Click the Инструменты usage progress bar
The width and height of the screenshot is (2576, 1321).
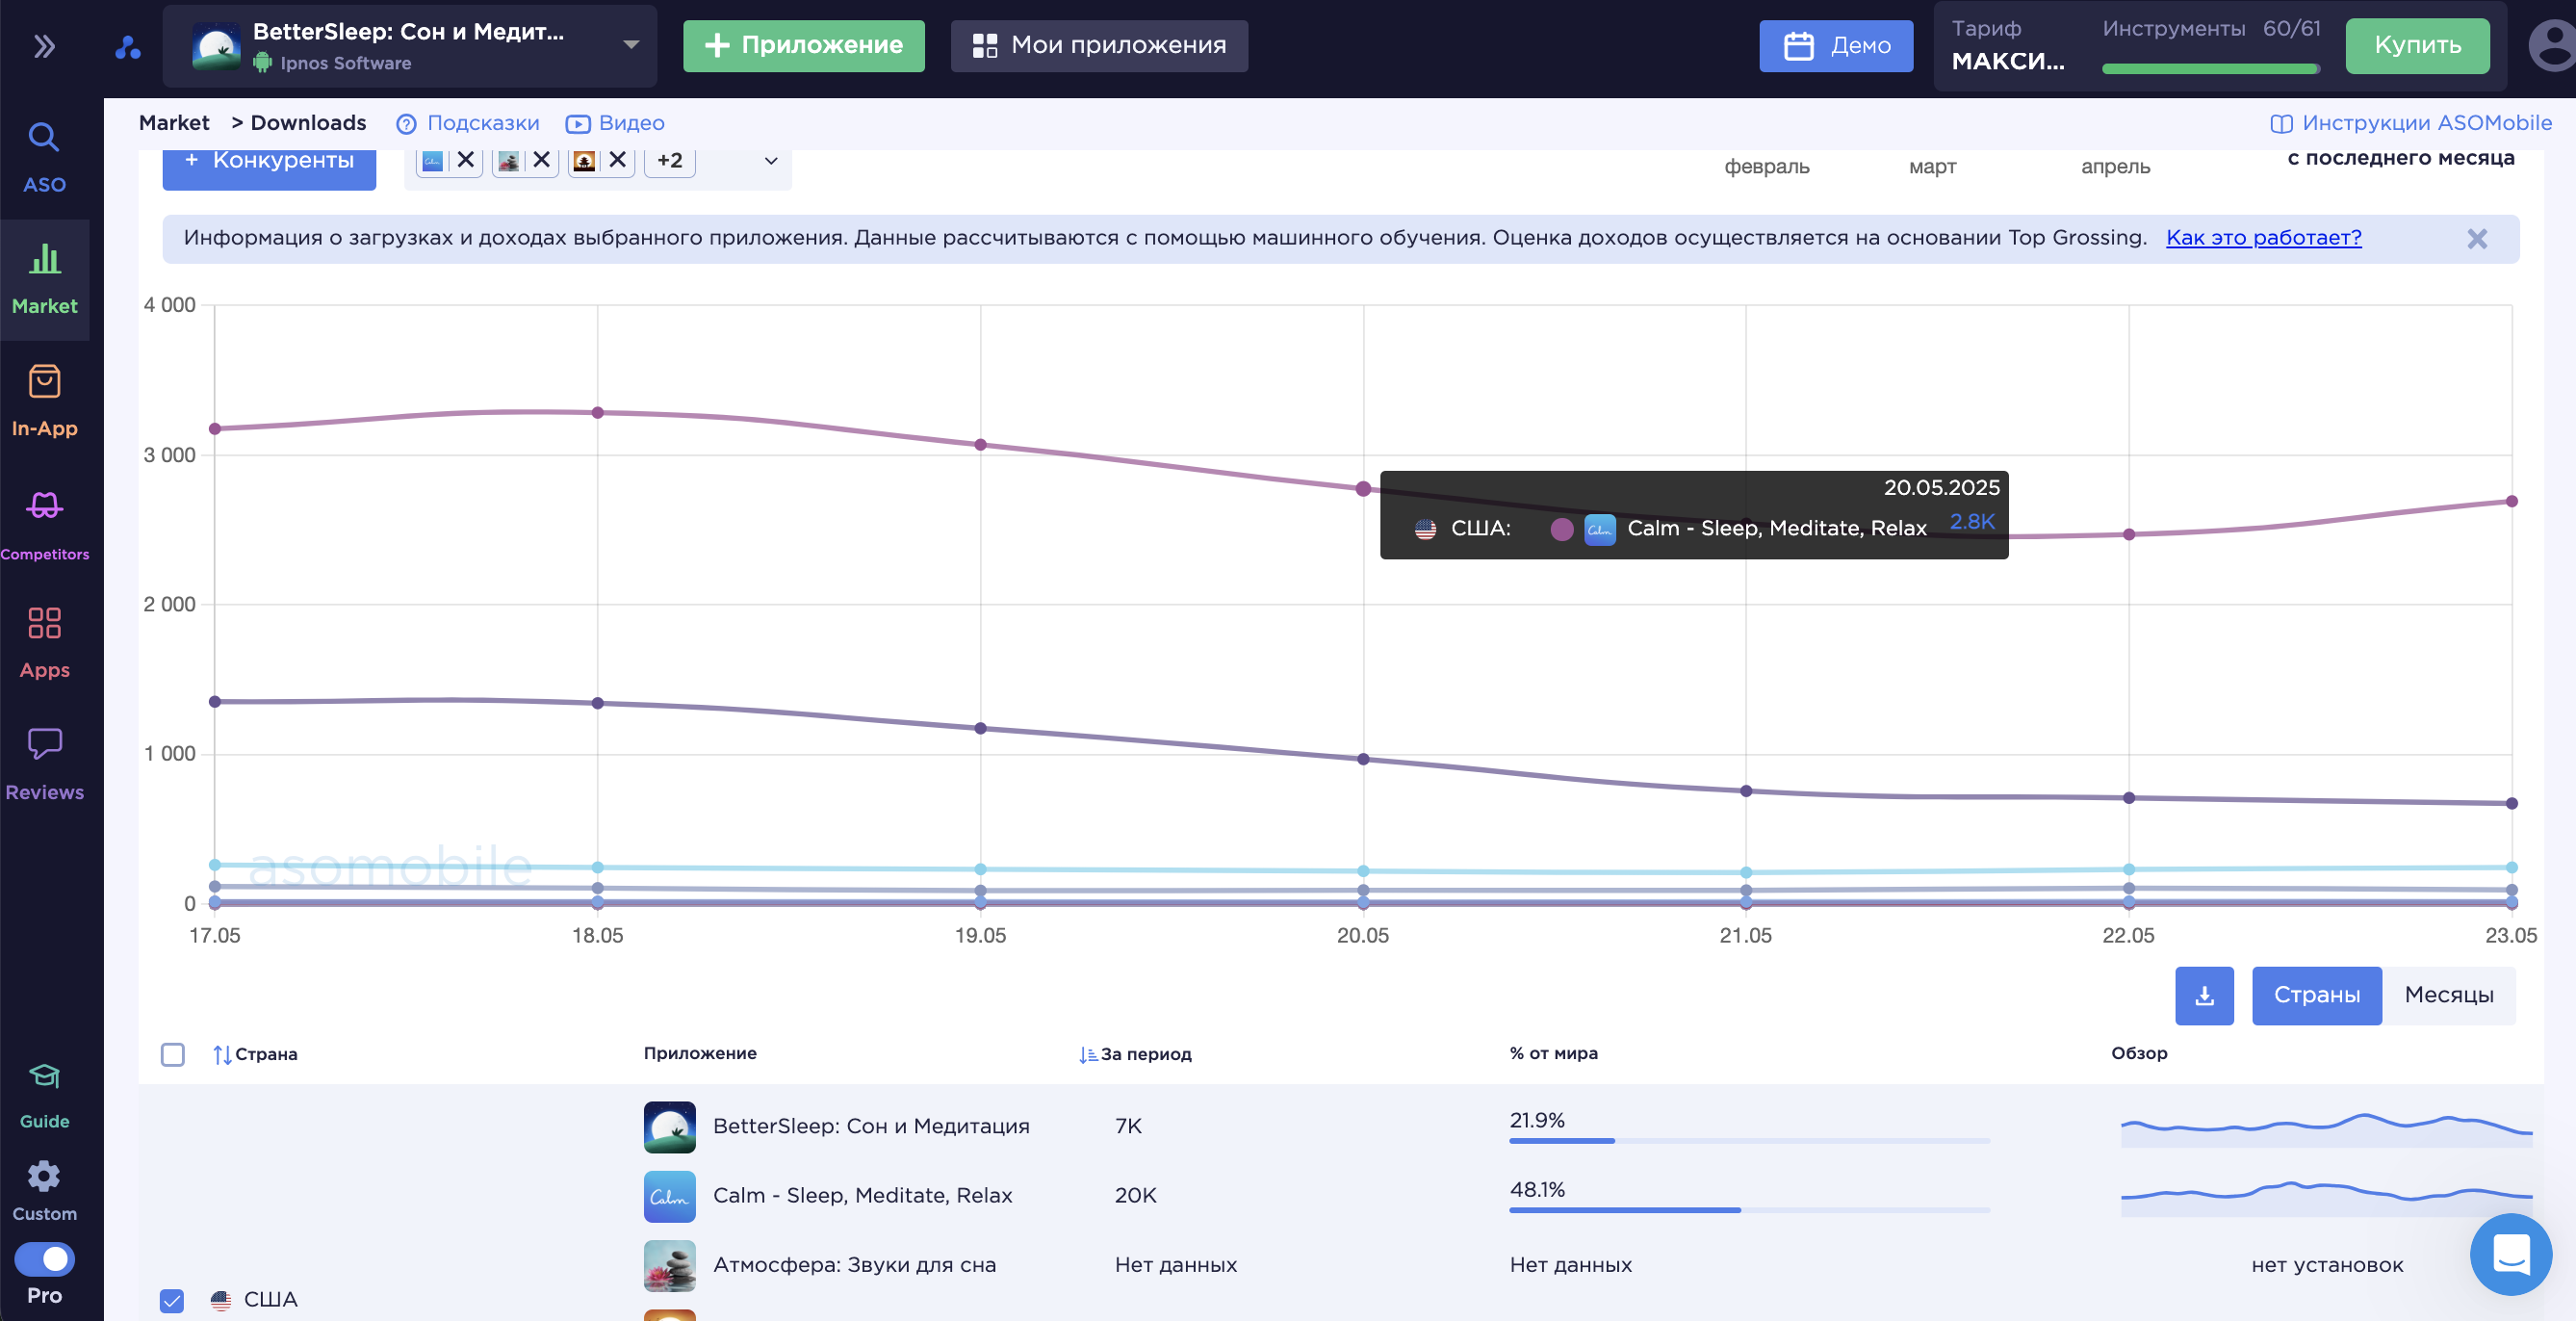[2210, 69]
